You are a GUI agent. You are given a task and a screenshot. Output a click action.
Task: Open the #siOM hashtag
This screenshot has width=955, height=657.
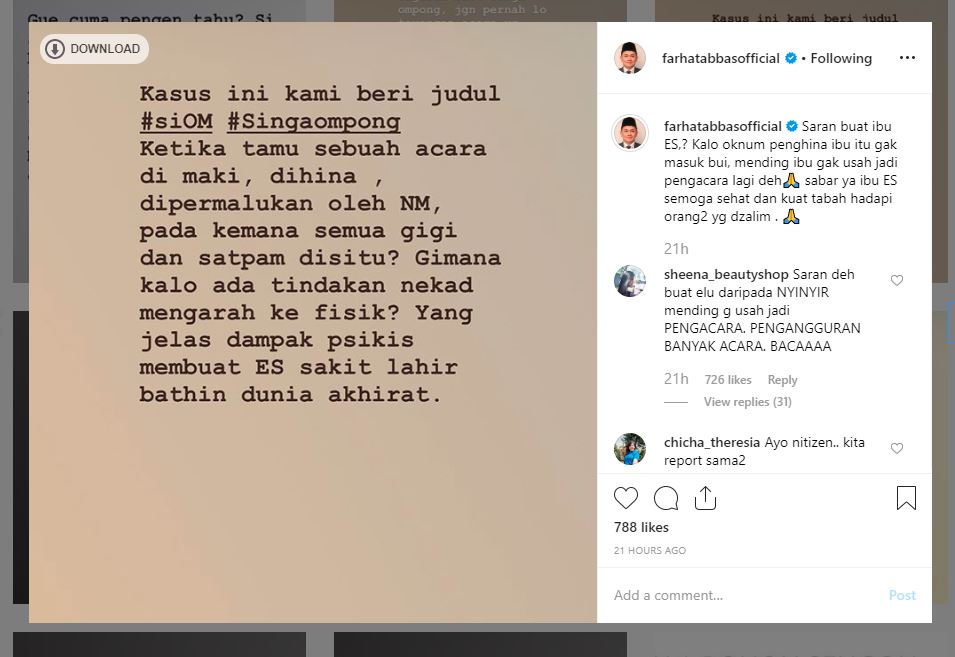point(176,121)
